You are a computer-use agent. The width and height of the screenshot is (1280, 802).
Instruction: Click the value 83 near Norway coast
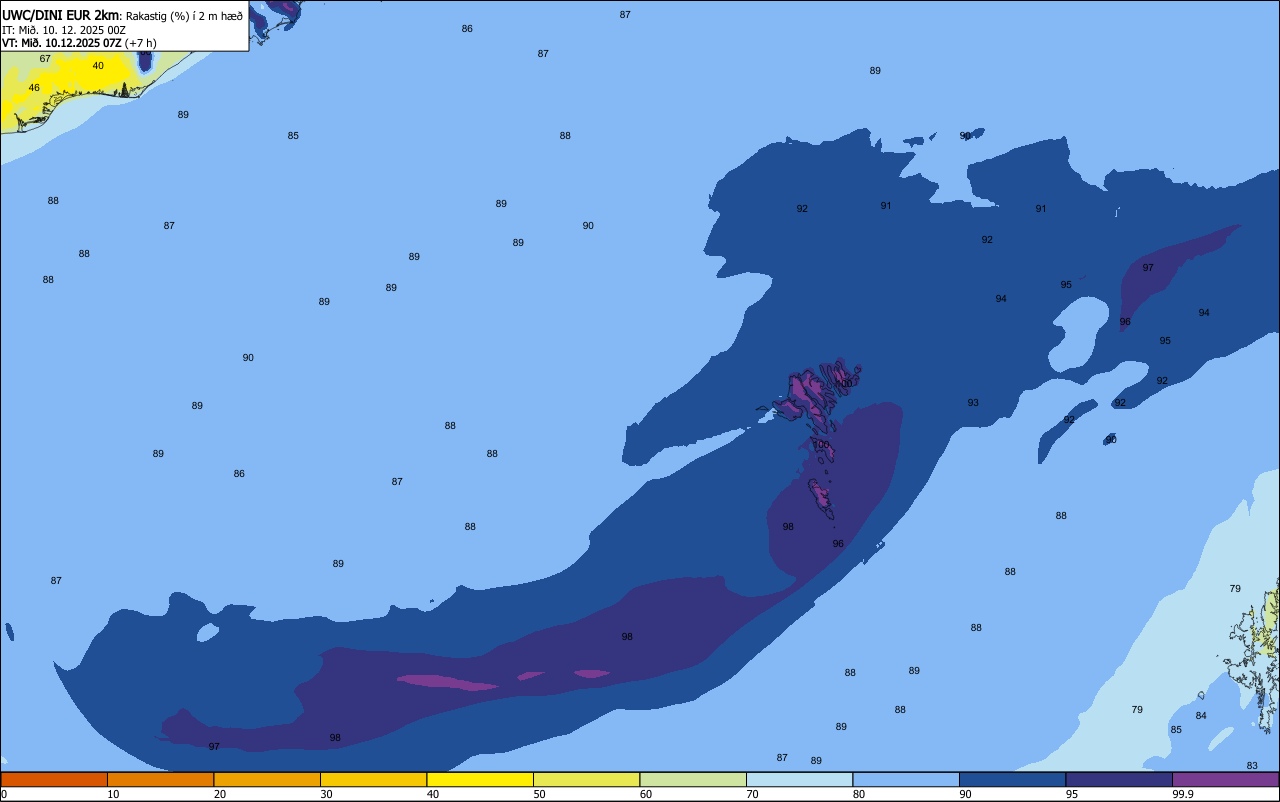point(1252,766)
